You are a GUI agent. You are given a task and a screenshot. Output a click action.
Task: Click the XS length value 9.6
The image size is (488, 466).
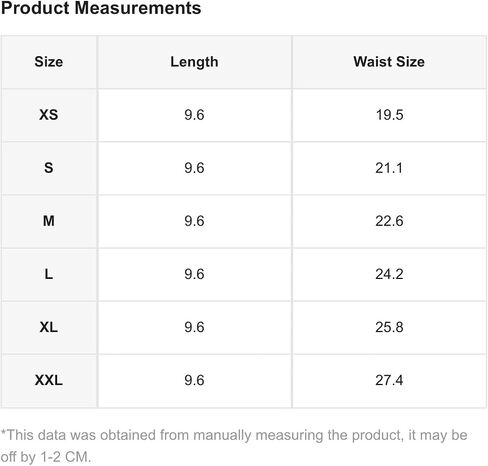tap(194, 115)
